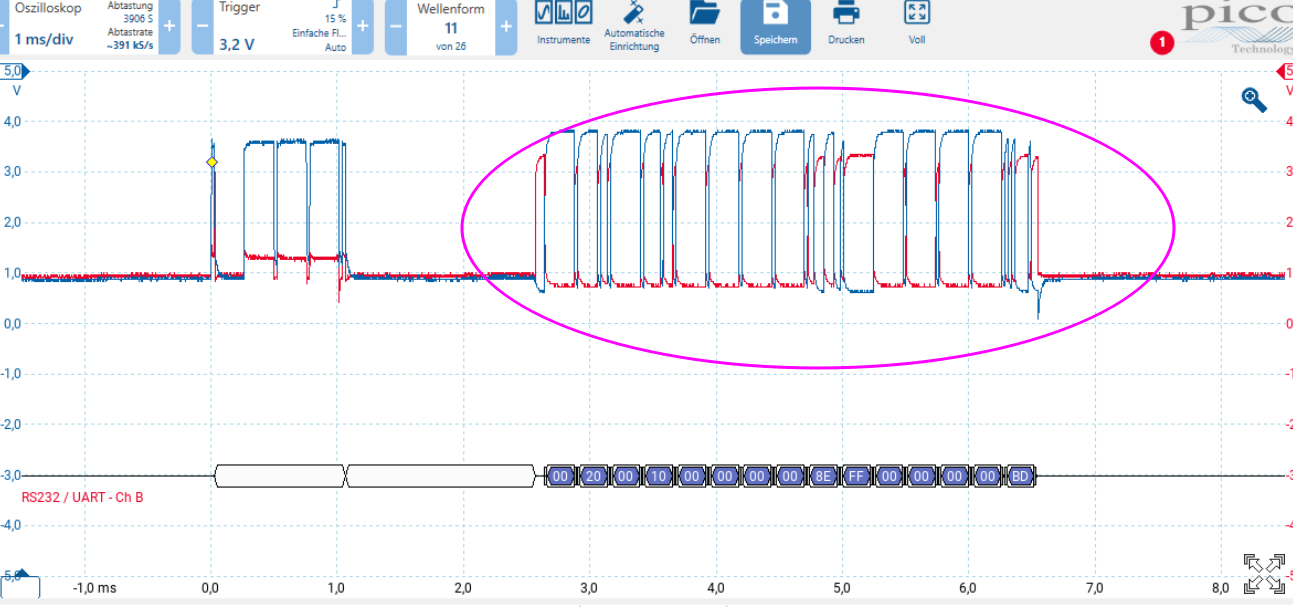Increase the trigger level with plus
This screenshot has width=1293, height=608.
362,27
